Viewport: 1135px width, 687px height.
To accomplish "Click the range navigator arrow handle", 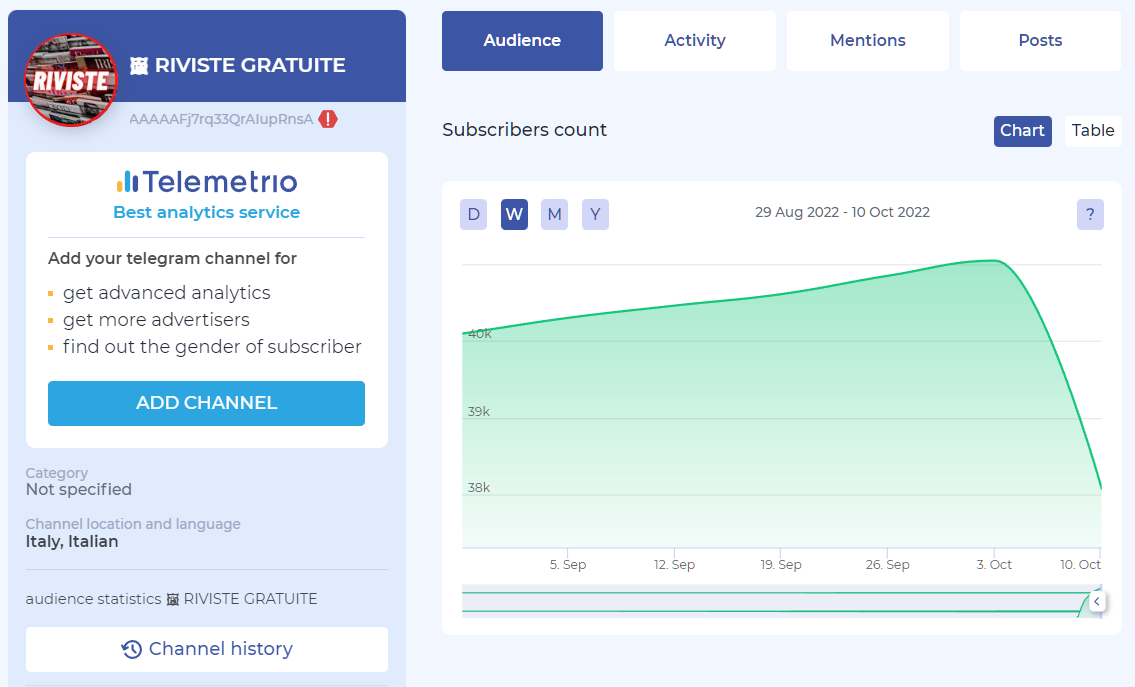I will pyautogui.click(x=1097, y=601).
